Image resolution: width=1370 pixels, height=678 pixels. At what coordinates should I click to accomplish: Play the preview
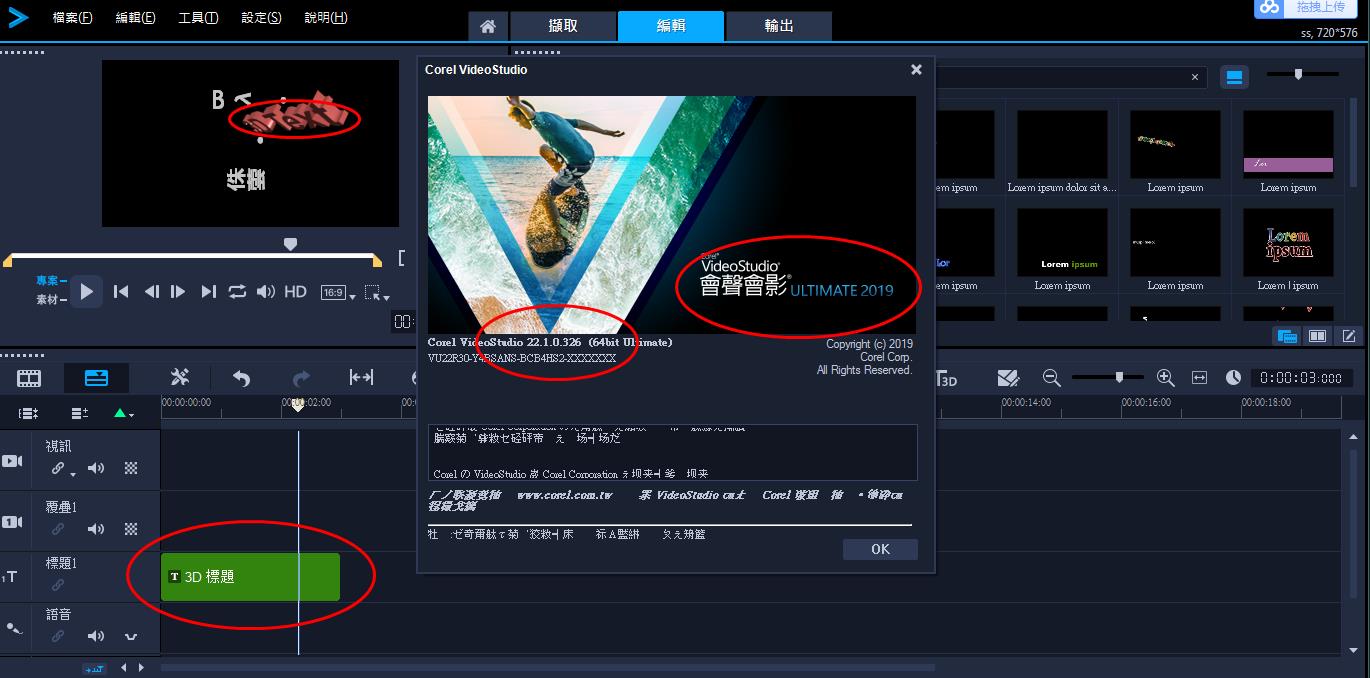(x=86, y=291)
